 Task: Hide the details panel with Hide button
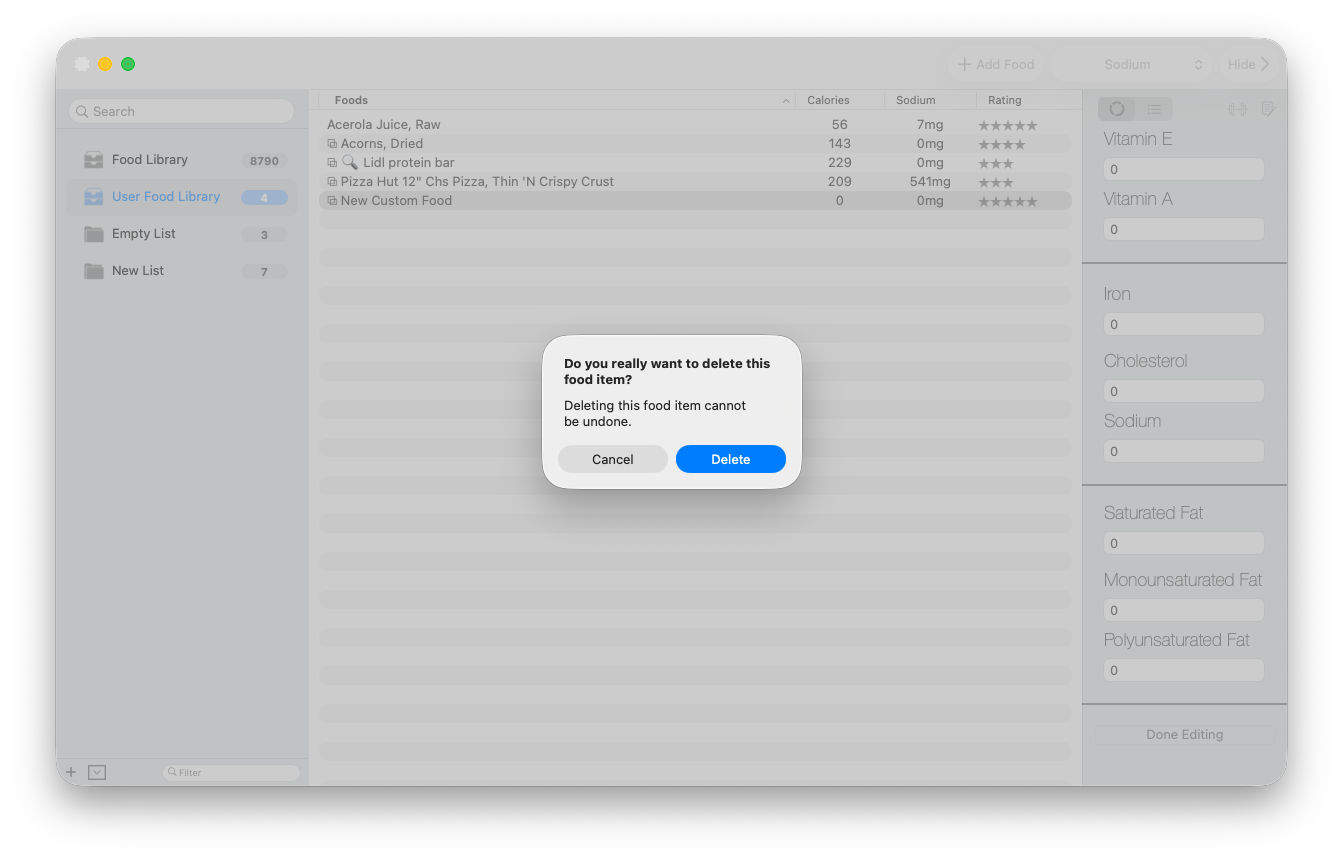click(x=1249, y=64)
